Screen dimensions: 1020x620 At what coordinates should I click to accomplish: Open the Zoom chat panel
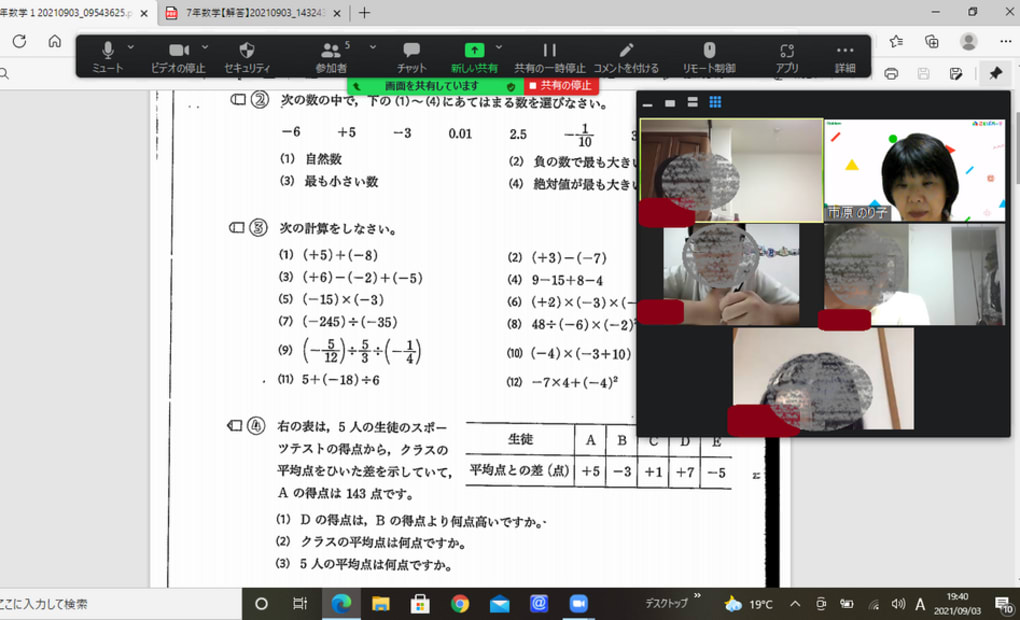[410, 48]
